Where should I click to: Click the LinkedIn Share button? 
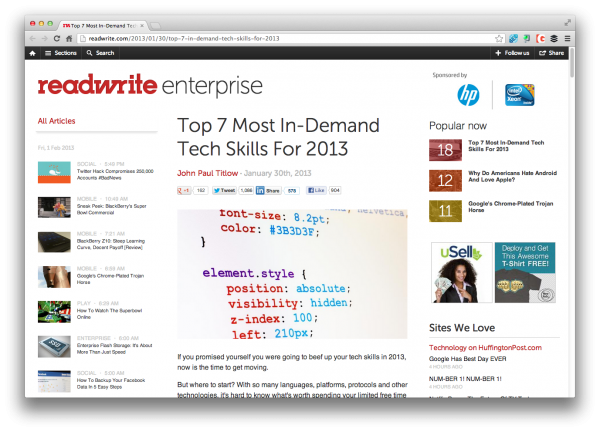click(x=269, y=190)
